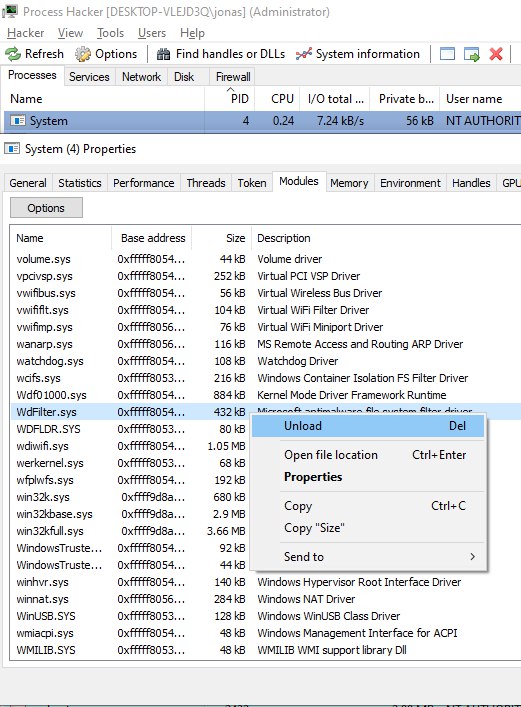The image size is (521, 707).
Task: Click the Process Hacker title bar icon
Action: 10,11
